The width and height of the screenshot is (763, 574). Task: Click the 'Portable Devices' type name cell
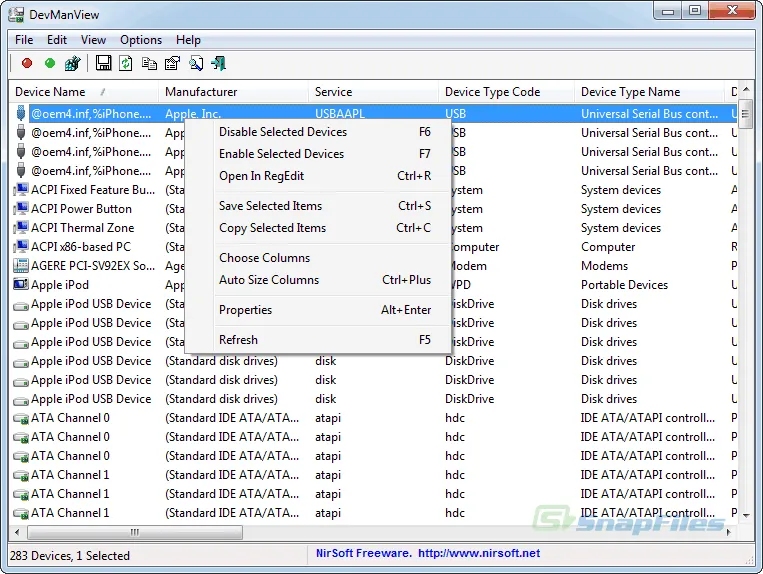[x=624, y=285]
